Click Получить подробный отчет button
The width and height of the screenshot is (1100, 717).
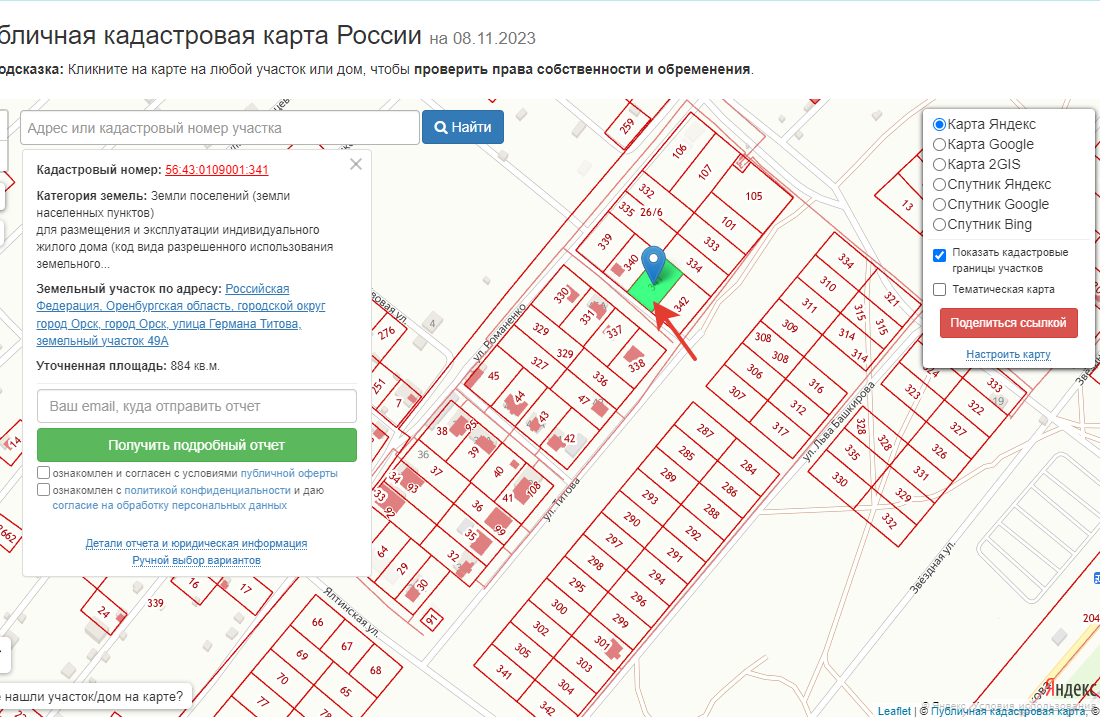[x=196, y=445]
